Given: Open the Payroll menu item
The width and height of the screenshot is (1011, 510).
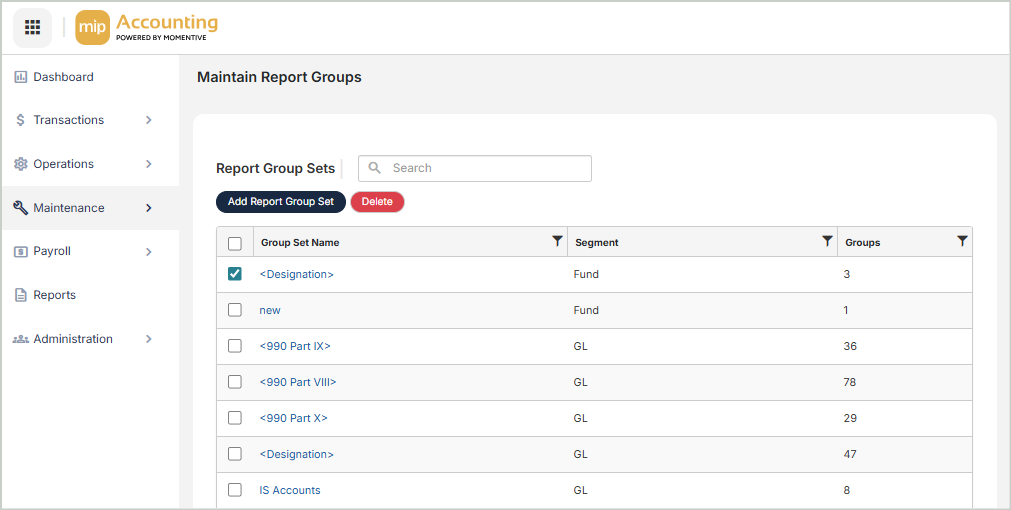Looking at the screenshot, I should (x=52, y=251).
